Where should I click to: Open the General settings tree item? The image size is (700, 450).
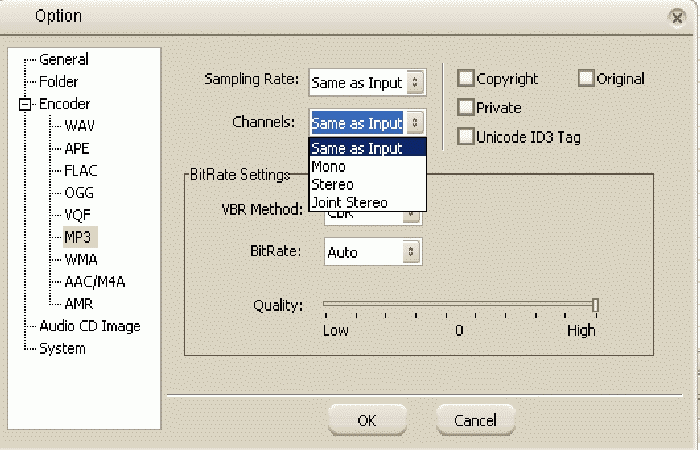pos(63,60)
